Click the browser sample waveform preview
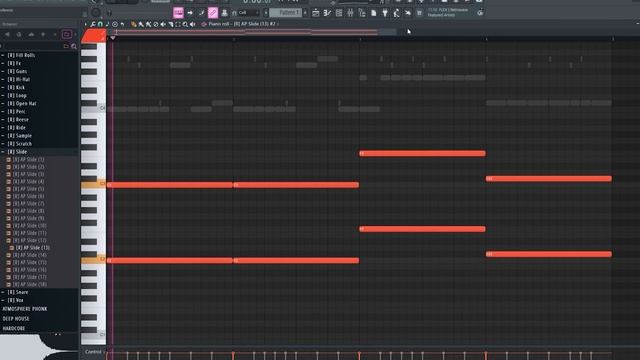The height and width of the screenshot is (360, 640). coord(39,347)
